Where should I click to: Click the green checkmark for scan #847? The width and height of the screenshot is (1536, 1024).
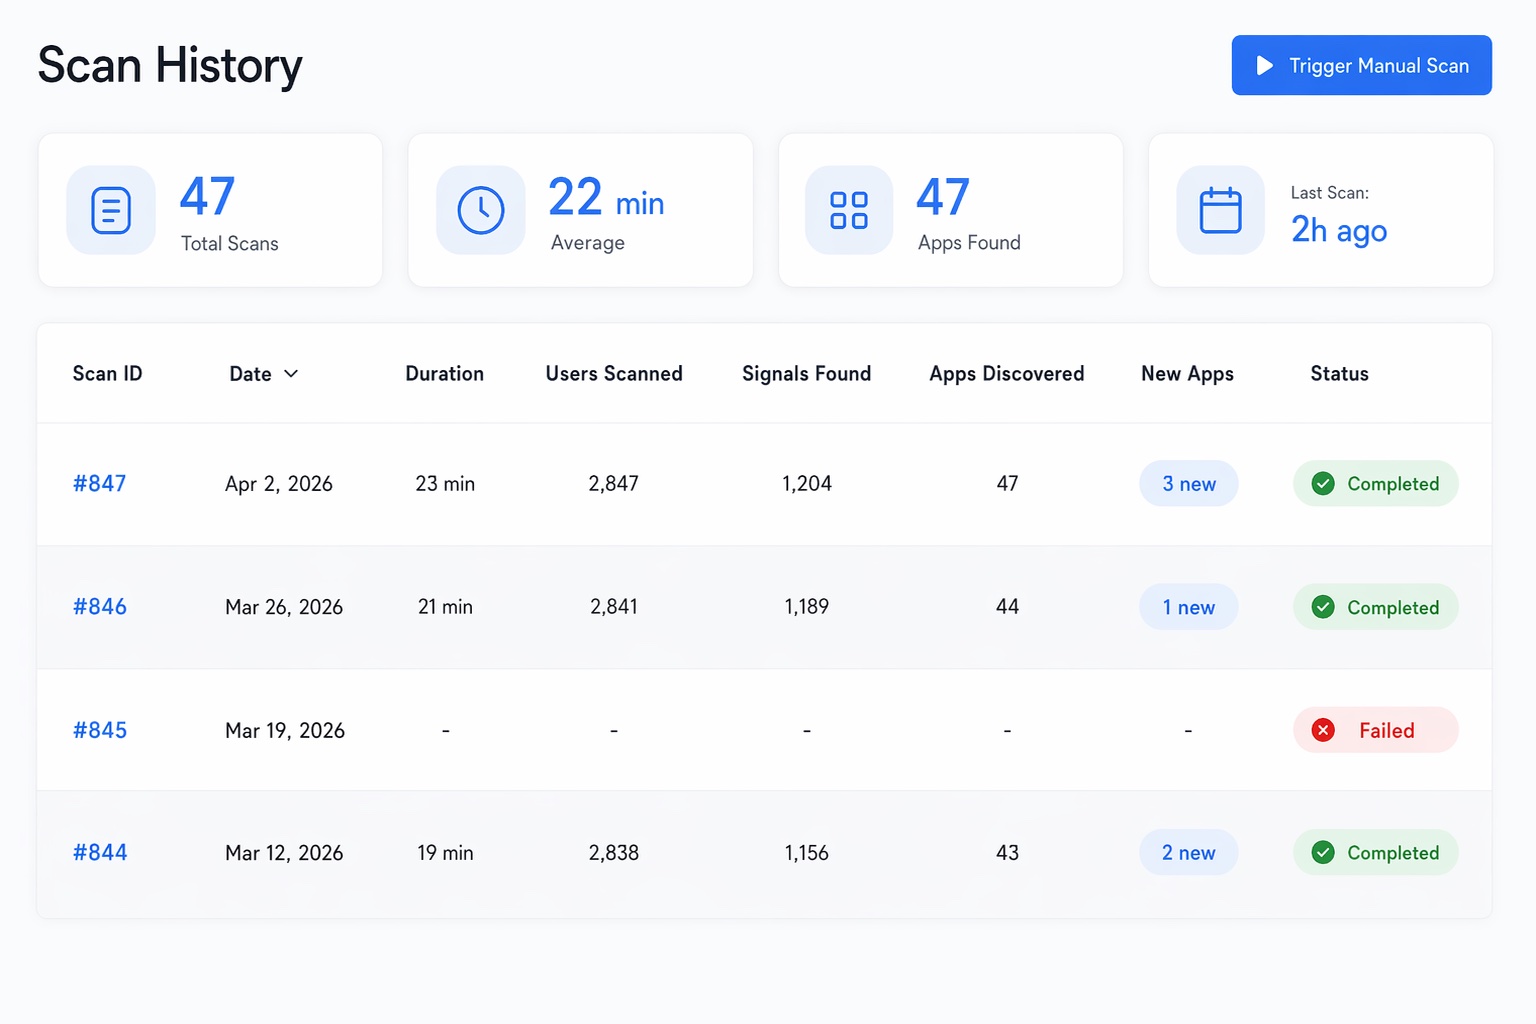click(x=1323, y=484)
